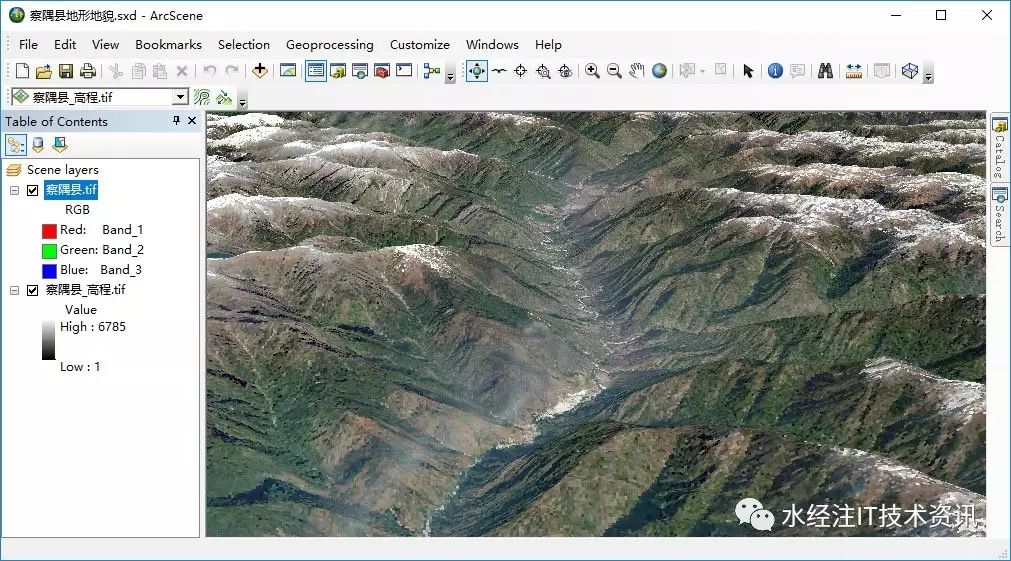Click the 3D view cube icon
1011x561 pixels.
pyautogui.click(x=910, y=71)
